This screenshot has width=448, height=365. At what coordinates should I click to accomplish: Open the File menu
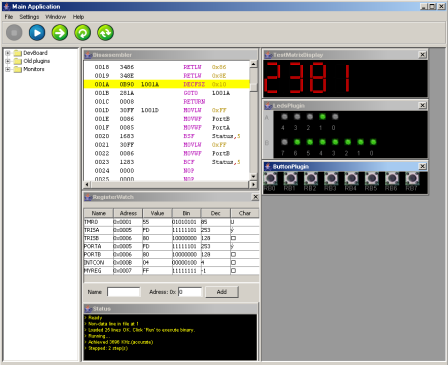point(9,17)
